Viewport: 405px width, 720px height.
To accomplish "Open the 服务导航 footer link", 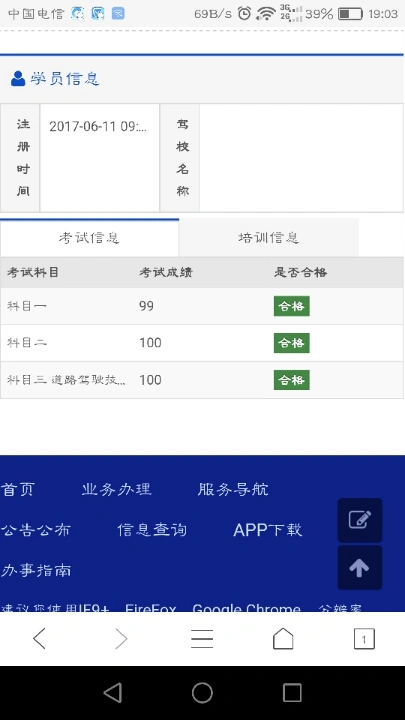I will pos(233,489).
